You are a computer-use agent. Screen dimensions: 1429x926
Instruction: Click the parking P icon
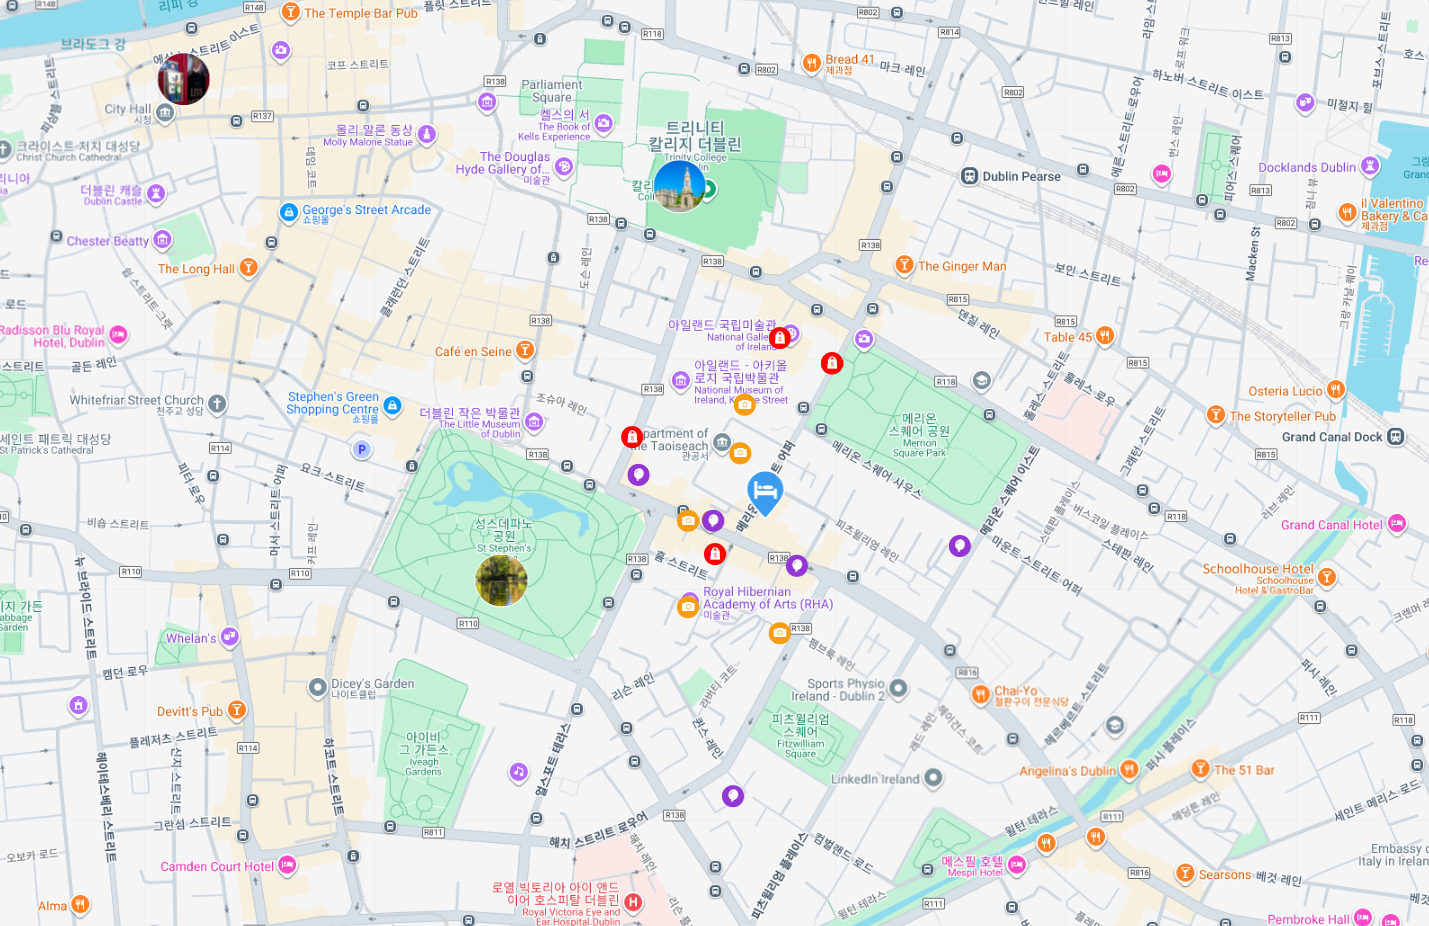pyautogui.click(x=362, y=450)
